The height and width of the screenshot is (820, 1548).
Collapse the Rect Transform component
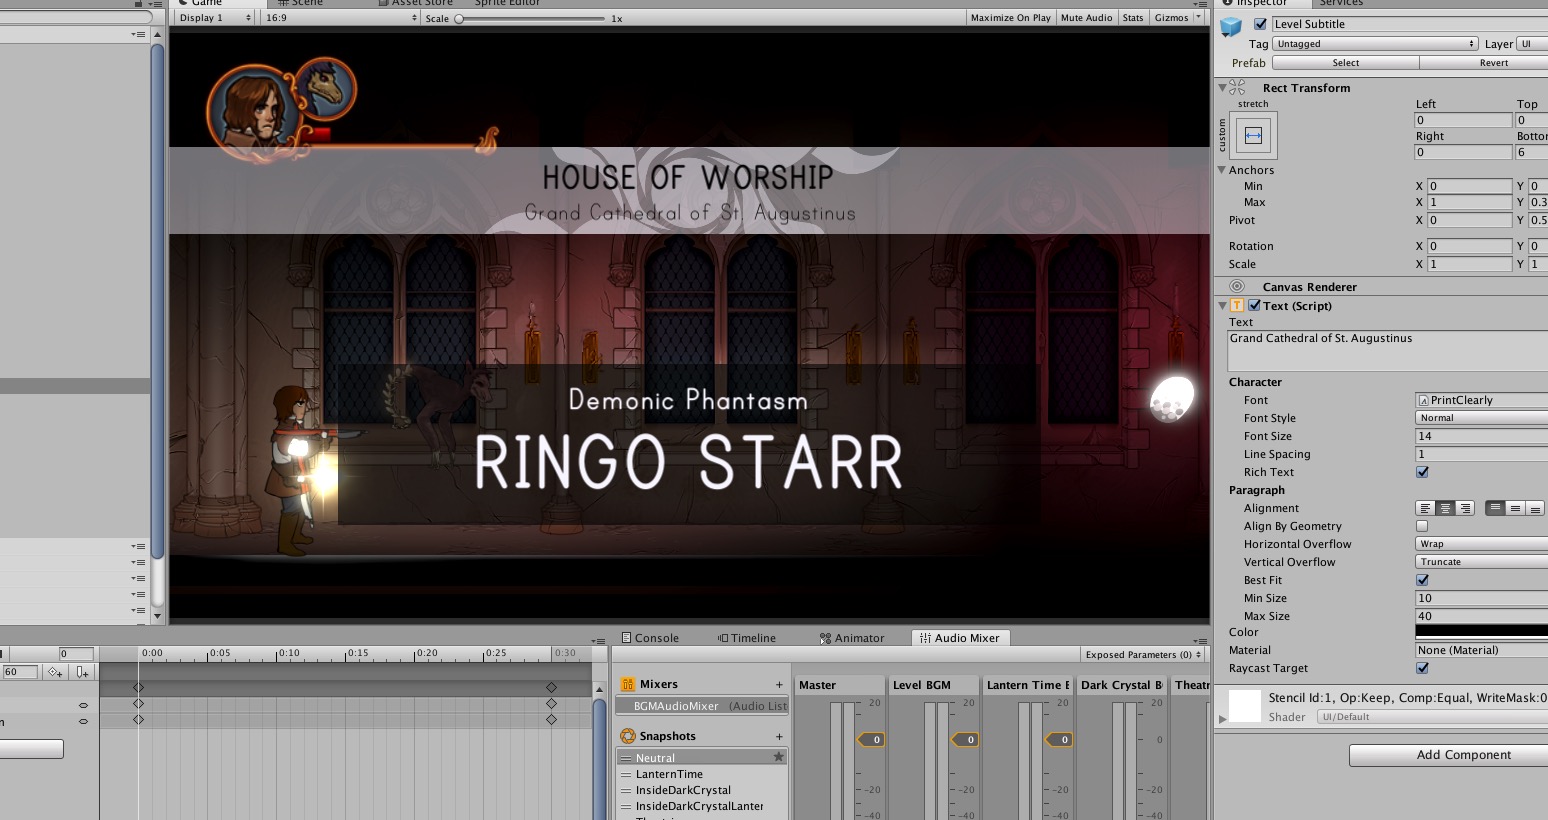(1222, 88)
